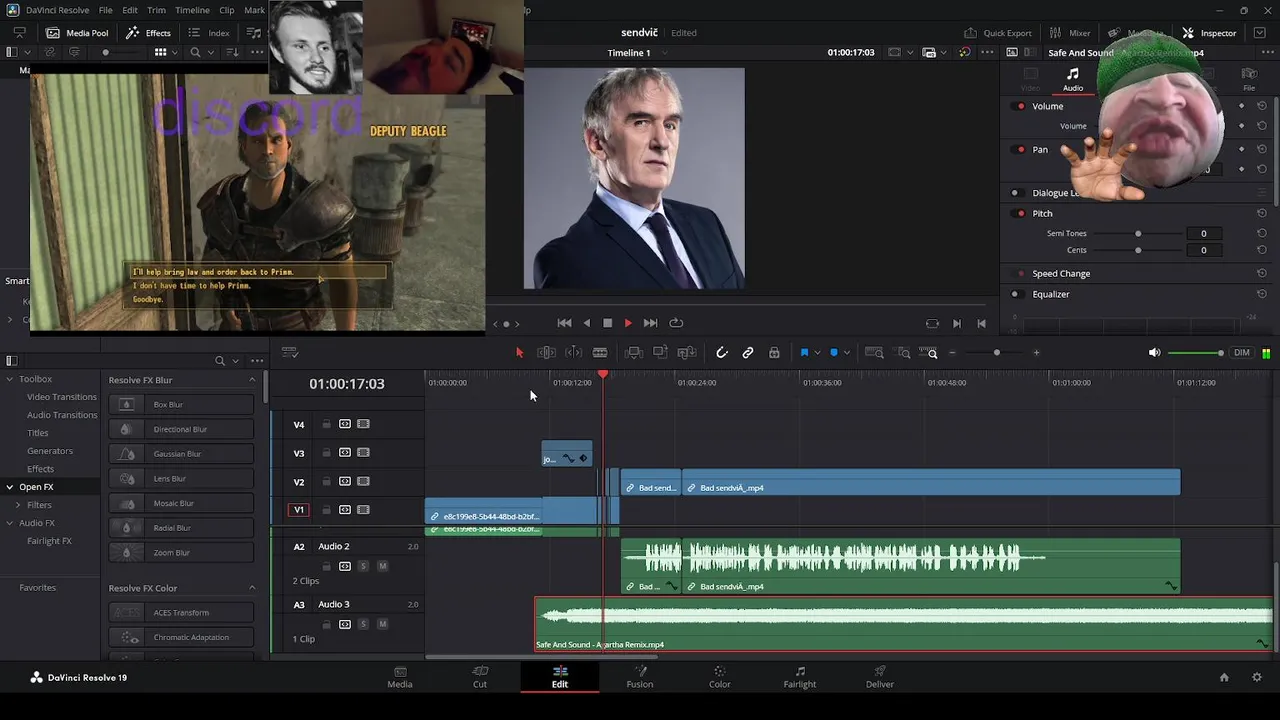This screenshot has width=1280, height=720.
Task: Toggle DIM audio button
Action: click(x=1242, y=353)
